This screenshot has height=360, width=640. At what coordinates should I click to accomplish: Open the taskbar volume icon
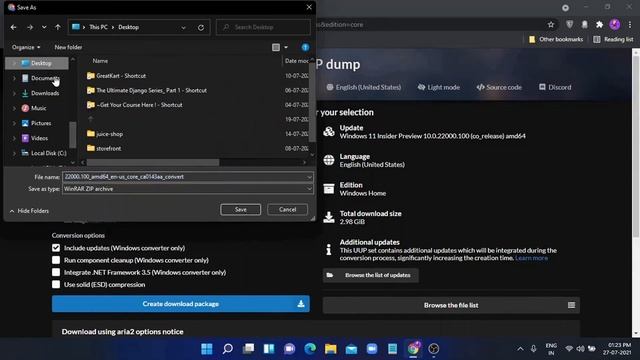pos(580,349)
